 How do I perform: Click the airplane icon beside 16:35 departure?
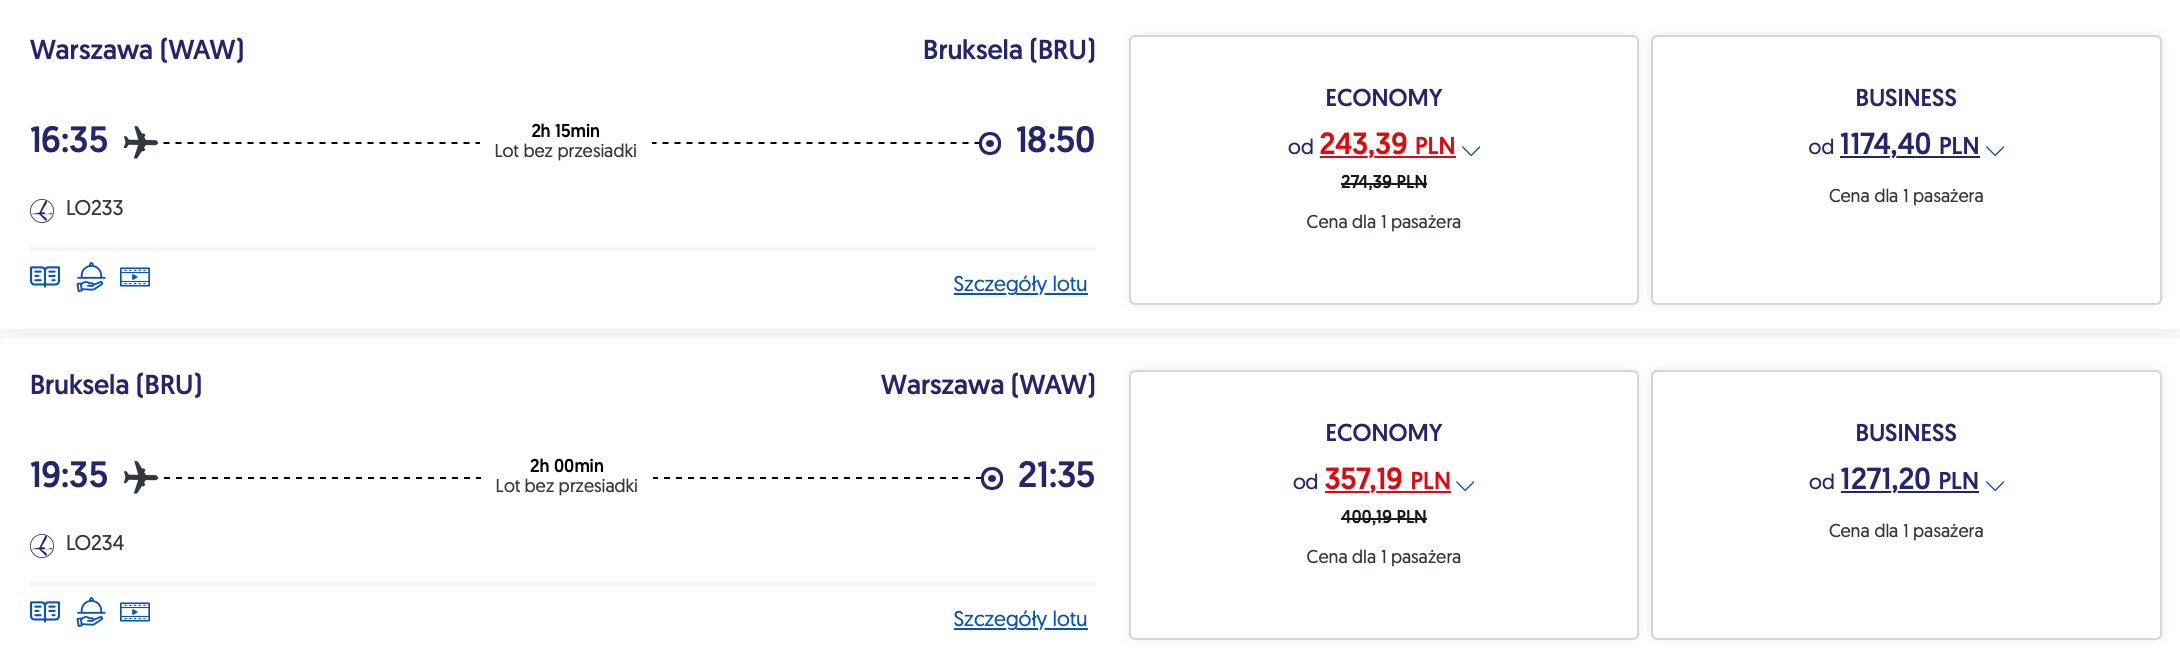pyautogui.click(x=140, y=142)
